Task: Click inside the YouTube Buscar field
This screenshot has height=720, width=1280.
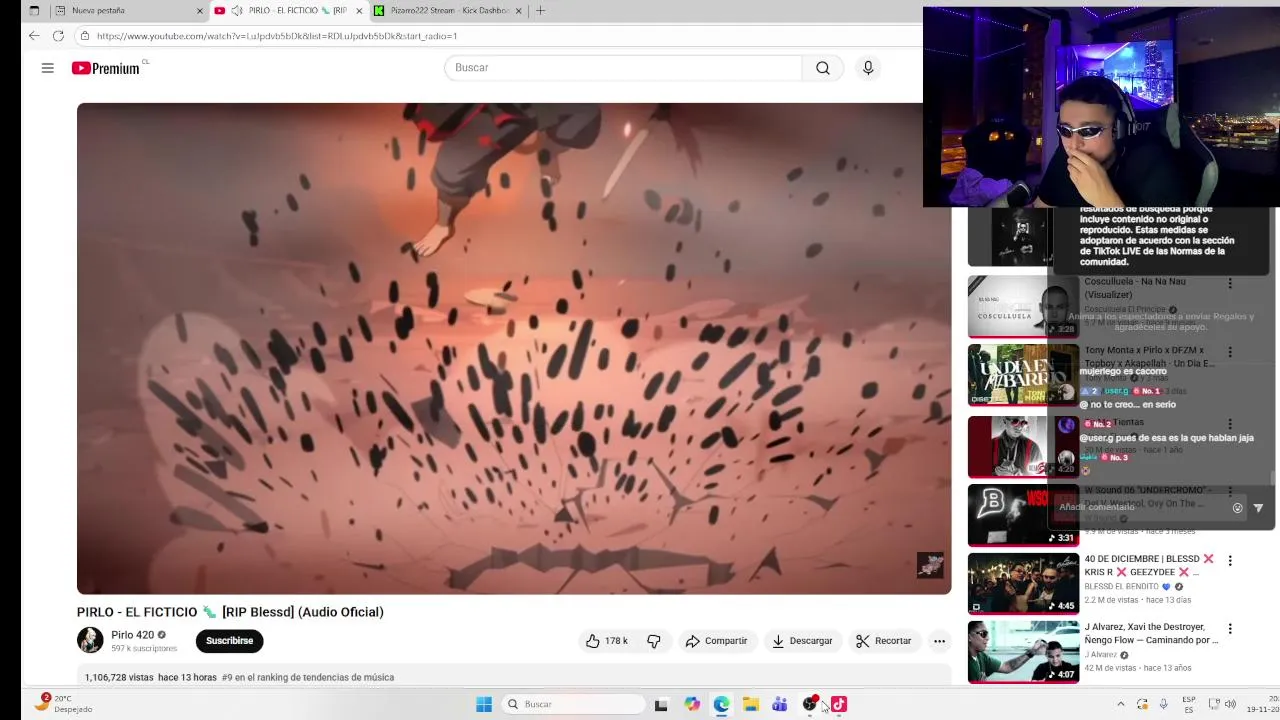Action: [623, 68]
